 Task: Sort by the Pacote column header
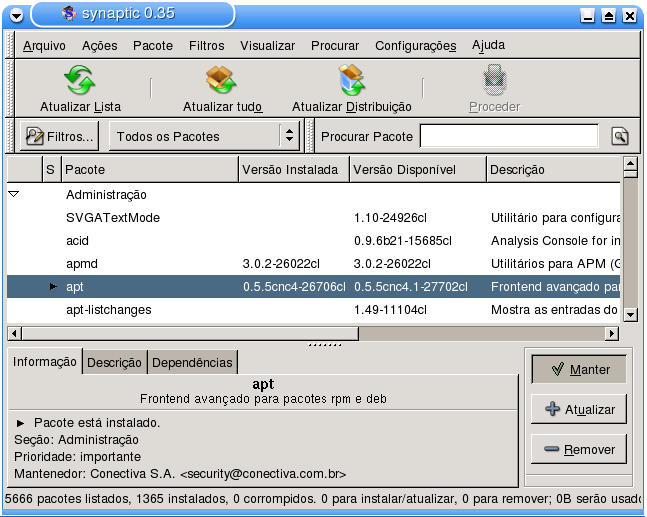(x=150, y=170)
